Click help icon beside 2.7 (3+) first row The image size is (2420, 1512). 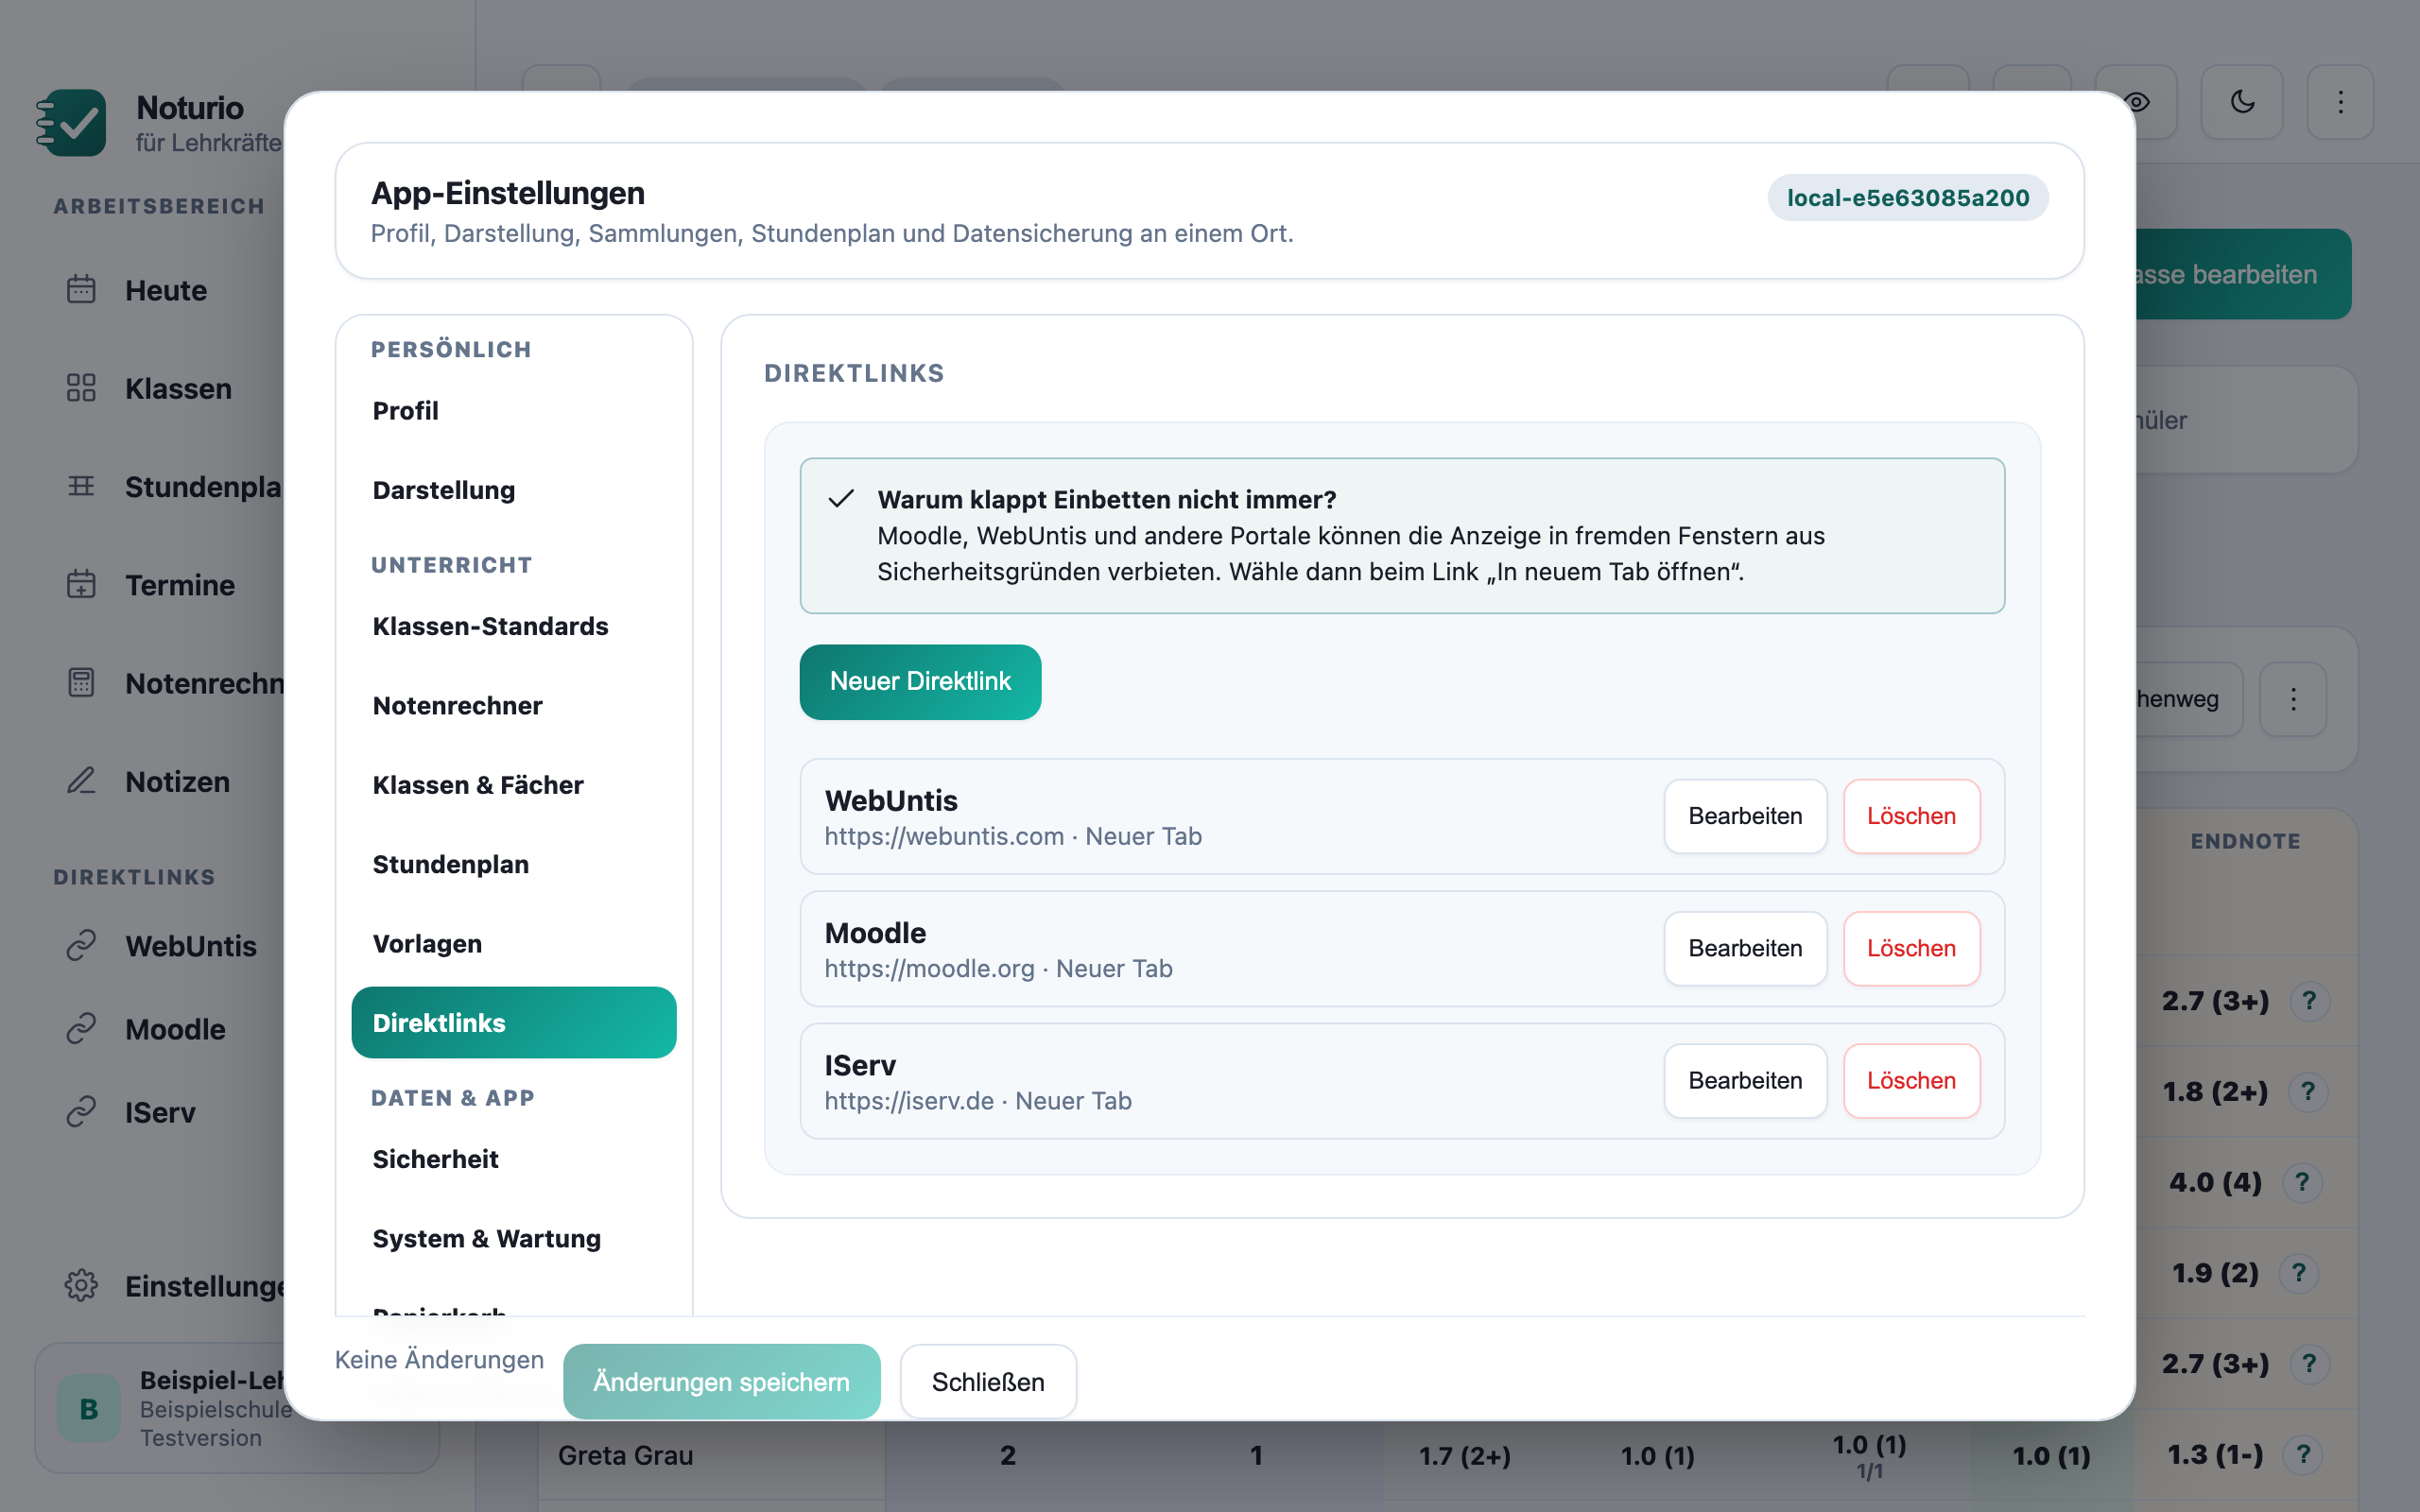pos(2309,1001)
